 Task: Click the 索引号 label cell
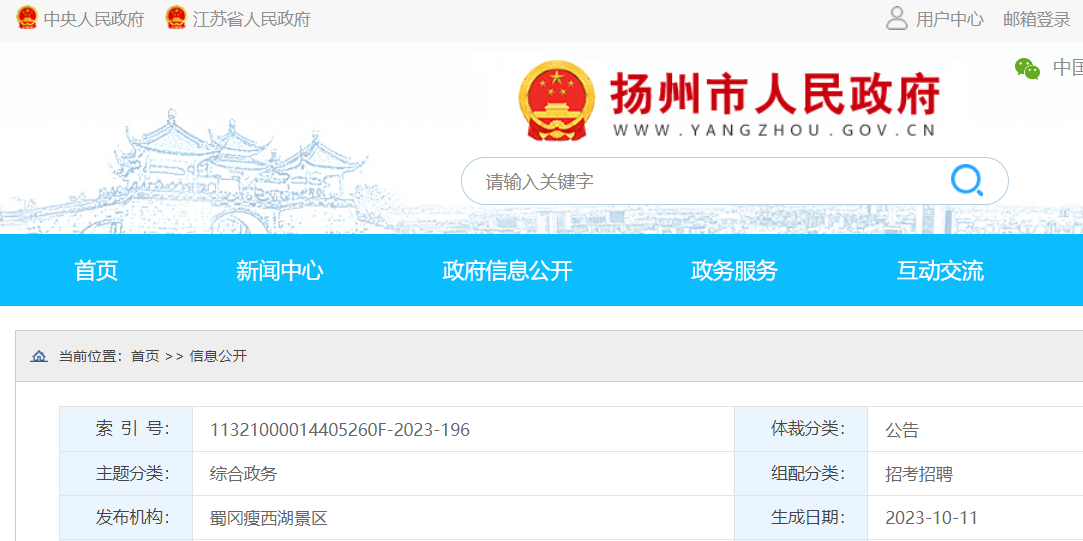coord(126,429)
